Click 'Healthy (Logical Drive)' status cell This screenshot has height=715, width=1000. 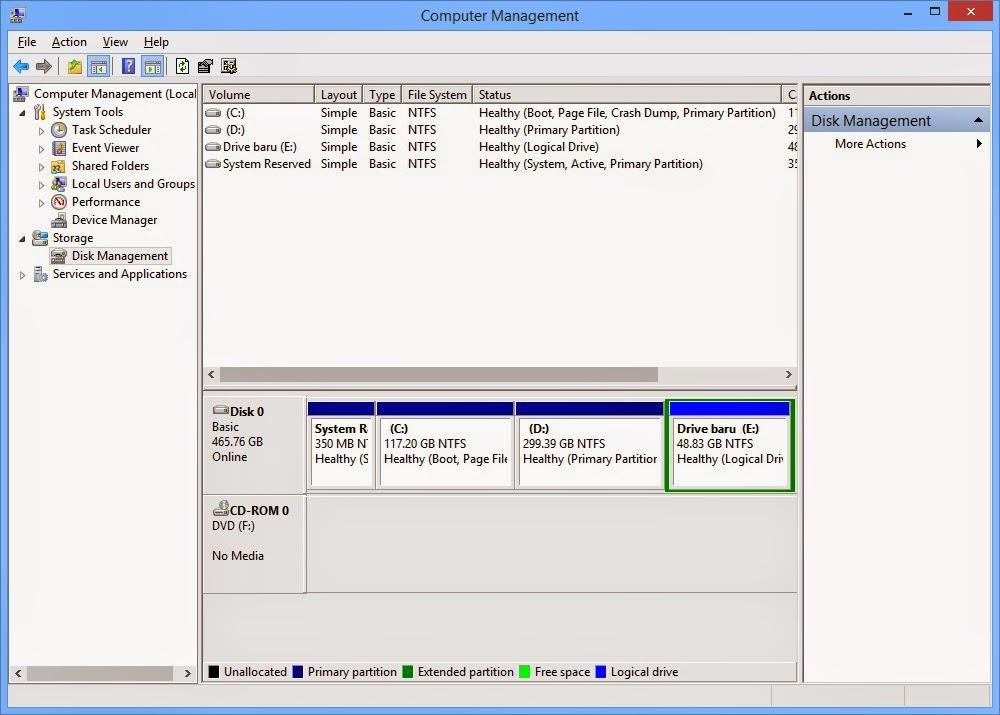pos(539,147)
